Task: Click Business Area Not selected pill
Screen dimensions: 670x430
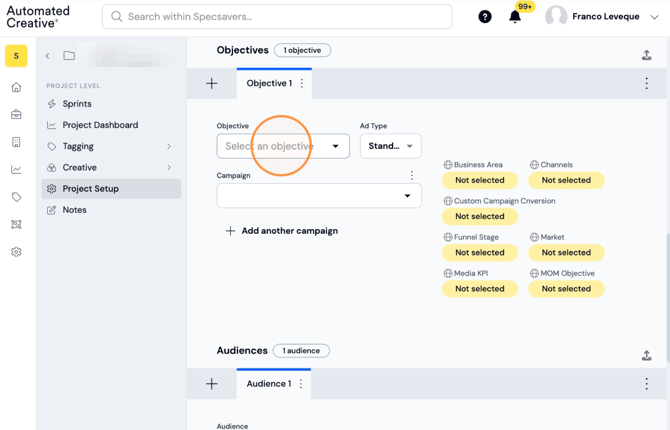Action: click(x=480, y=180)
